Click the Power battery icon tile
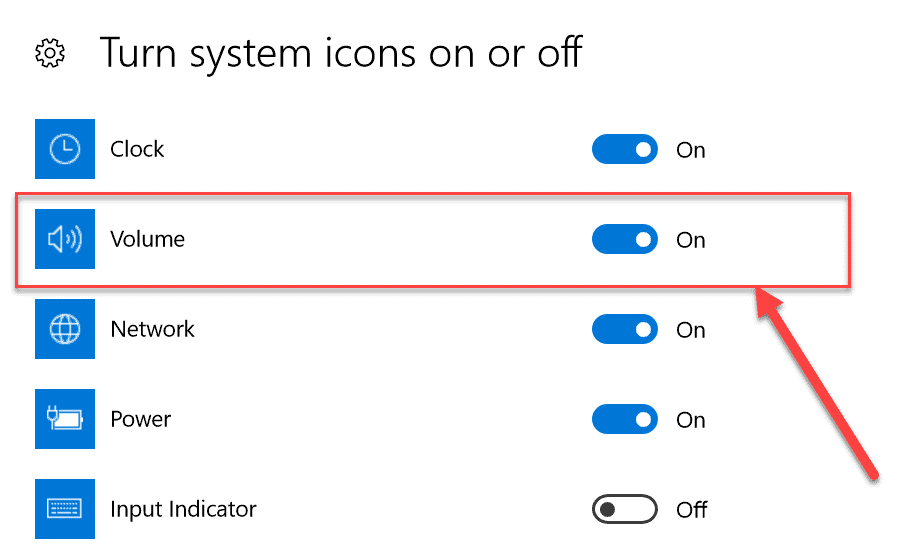 [65, 419]
